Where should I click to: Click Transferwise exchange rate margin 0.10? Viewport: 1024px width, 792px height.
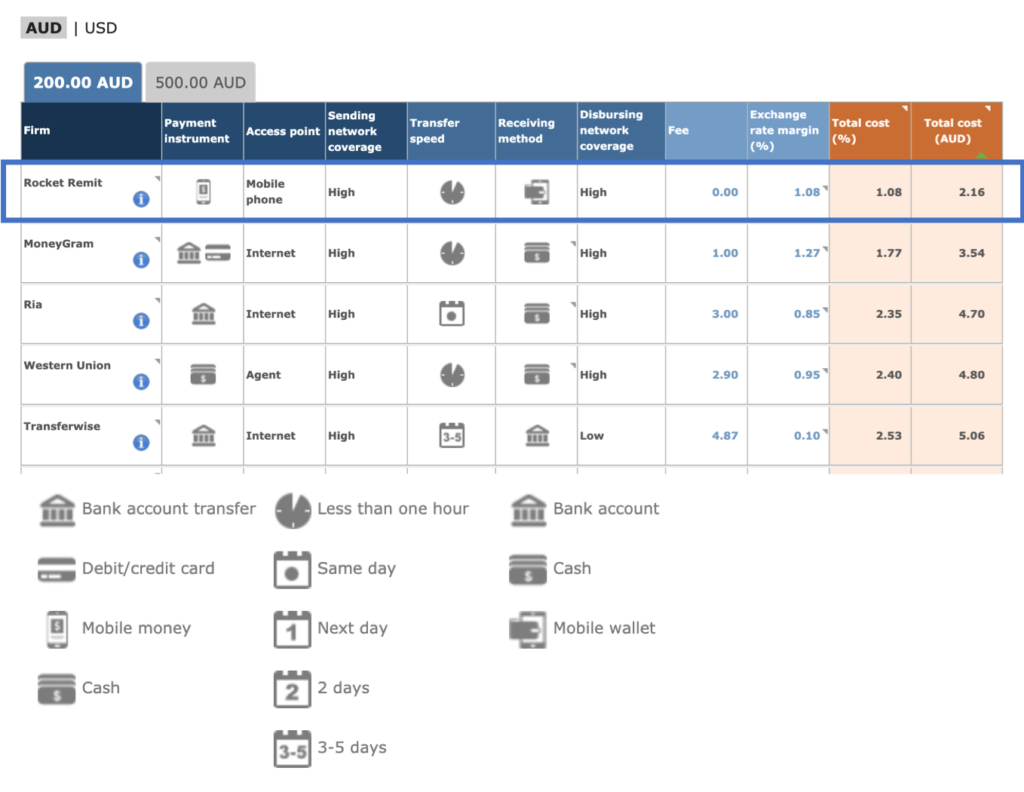coord(807,435)
